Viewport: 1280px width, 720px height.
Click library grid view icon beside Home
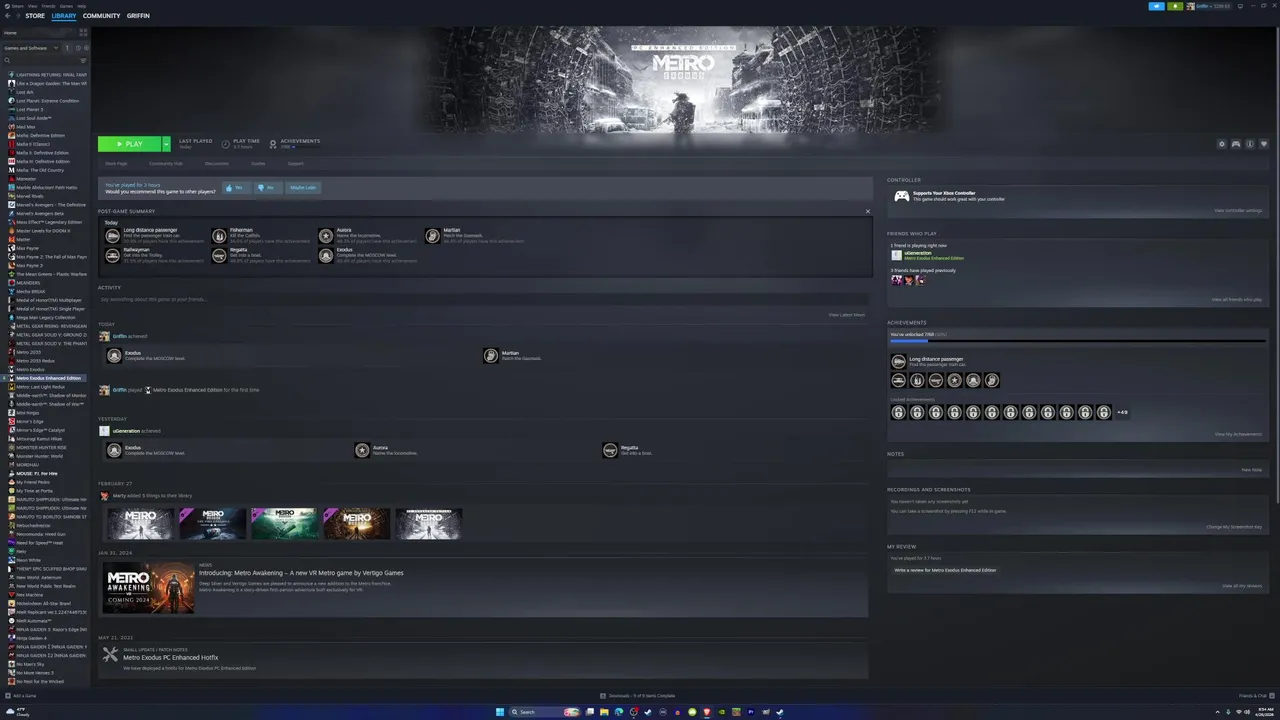pyautogui.click(x=84, y=33)
